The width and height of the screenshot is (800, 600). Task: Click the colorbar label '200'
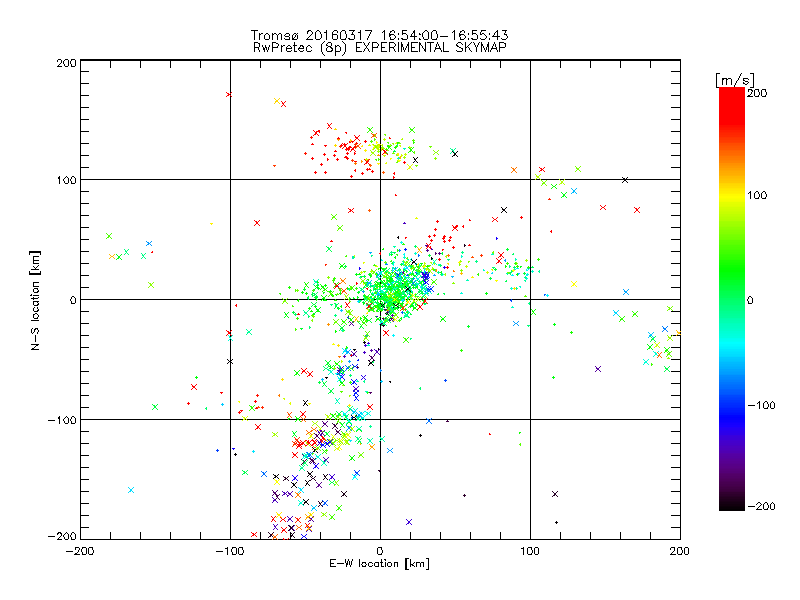click(757, 93)
